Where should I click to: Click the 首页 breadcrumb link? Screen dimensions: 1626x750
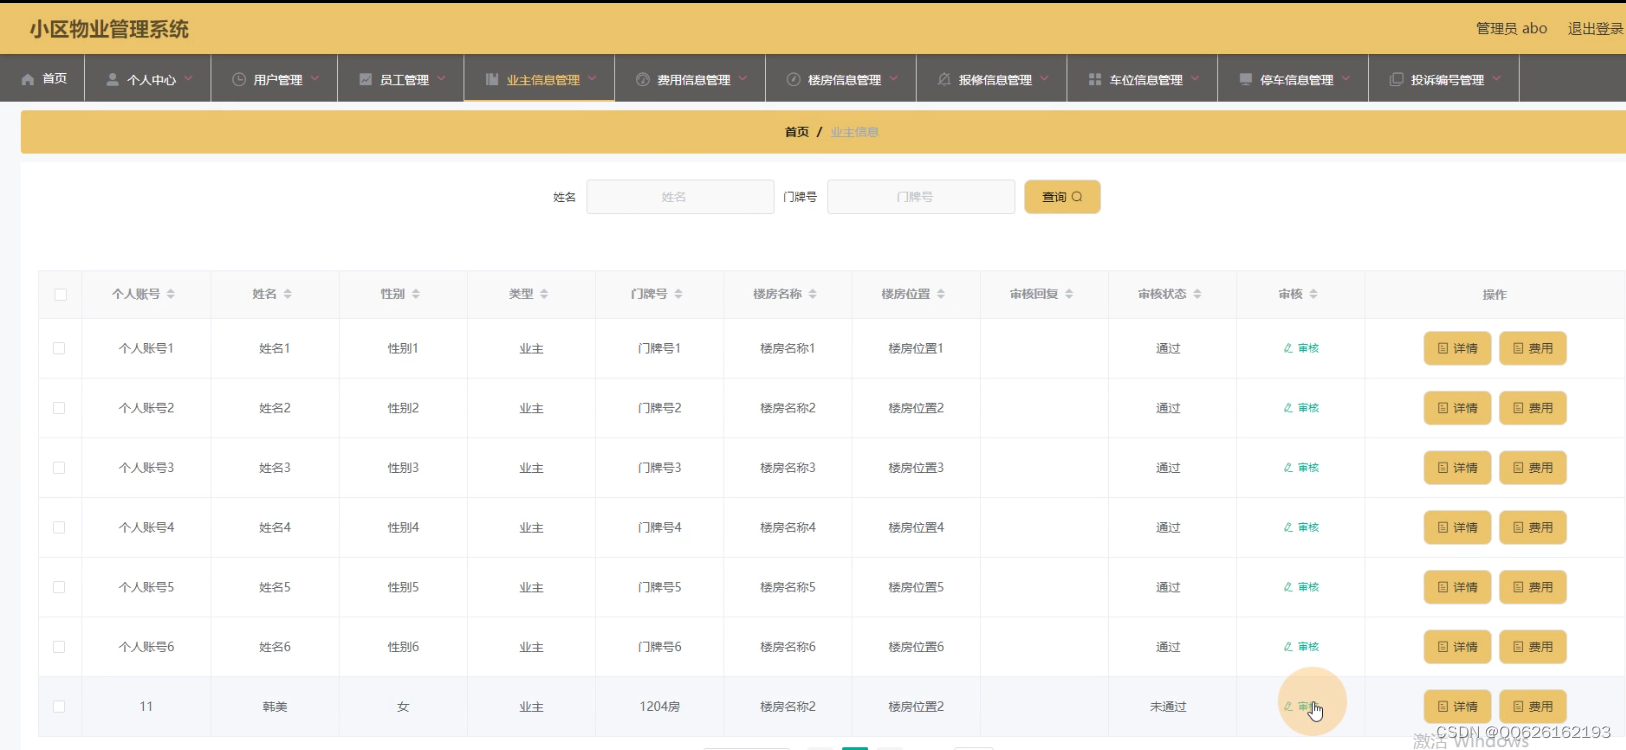click(x=797, y=132)
